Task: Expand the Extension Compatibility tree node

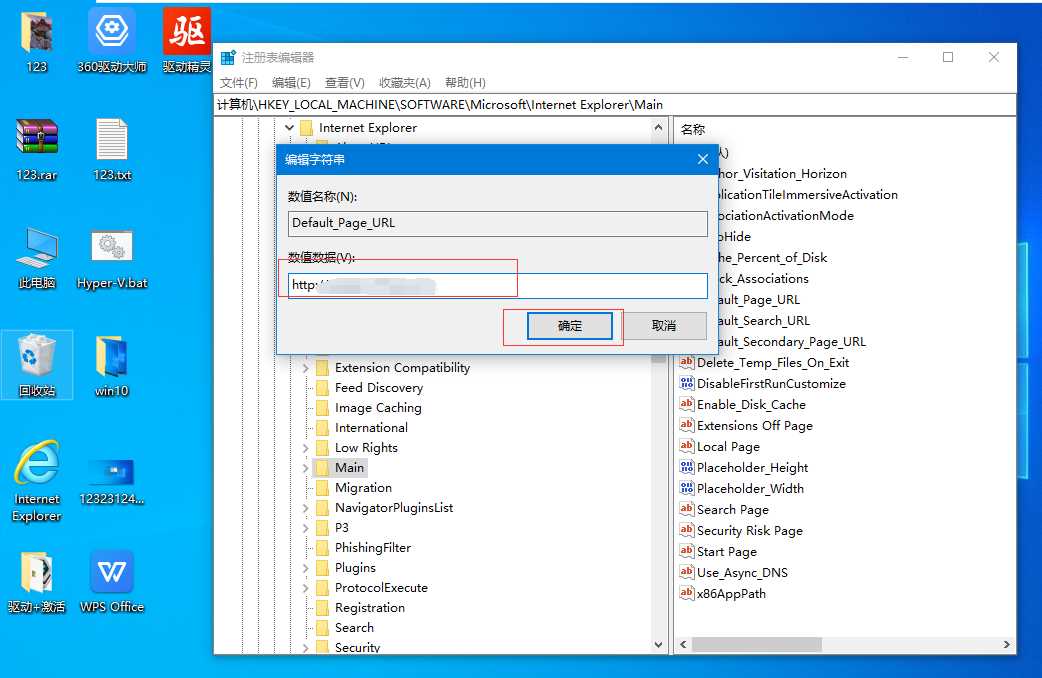Action: 306,368
